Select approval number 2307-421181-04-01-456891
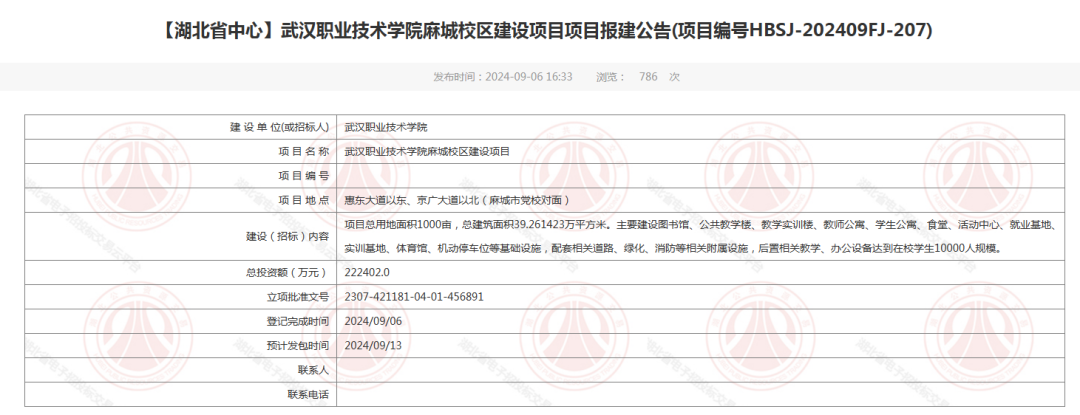Screen dimensions: 1080x415 414,297
